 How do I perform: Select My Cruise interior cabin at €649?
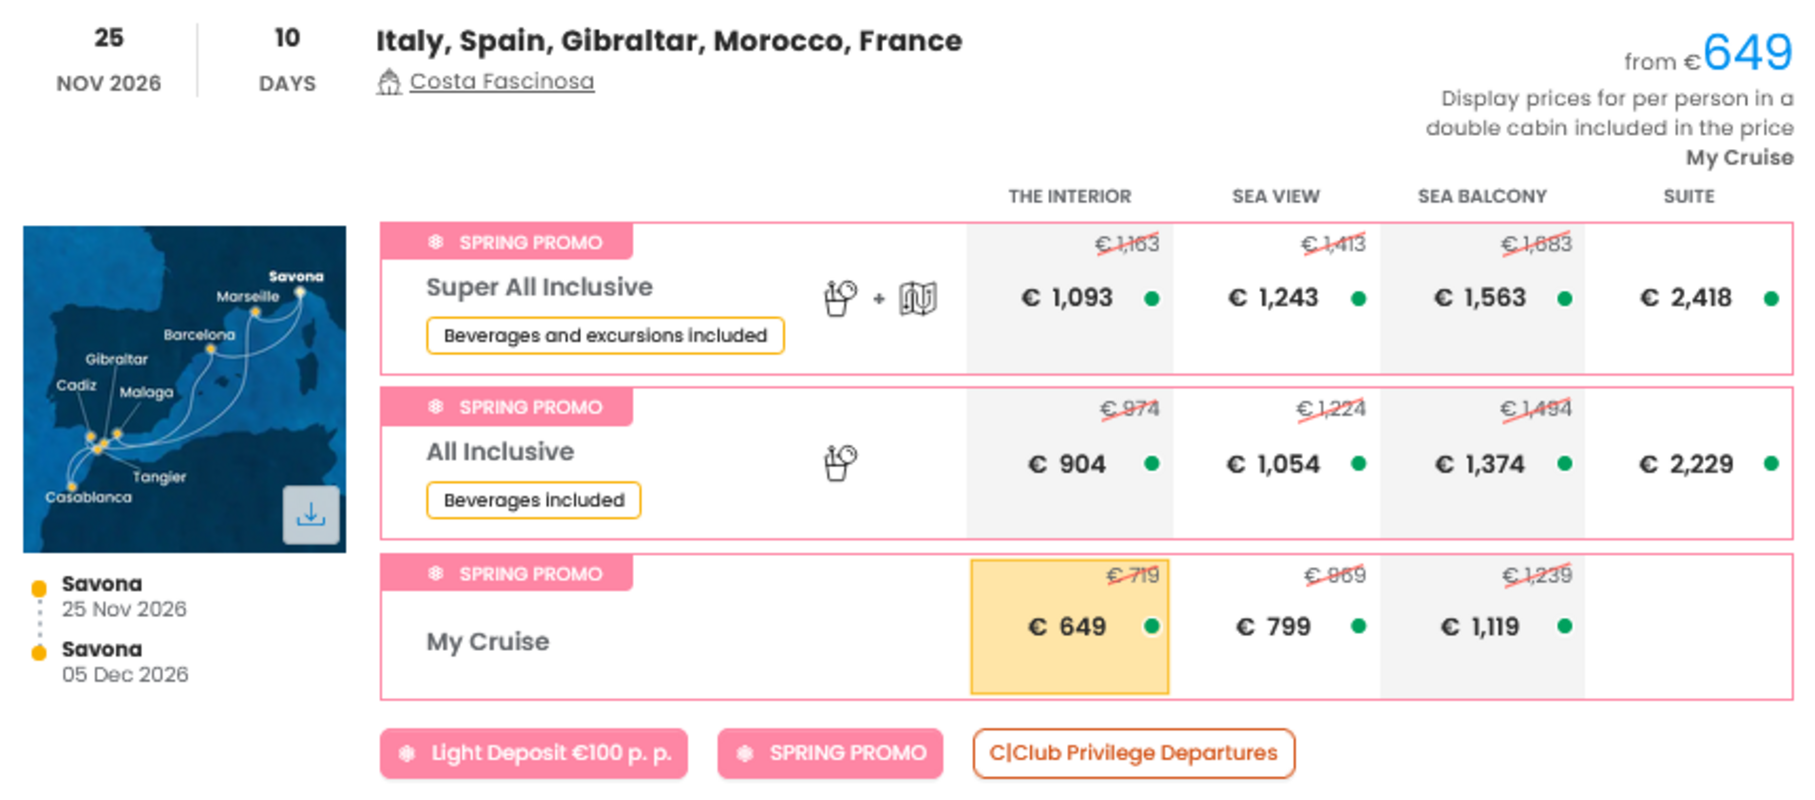(1069, 627)
